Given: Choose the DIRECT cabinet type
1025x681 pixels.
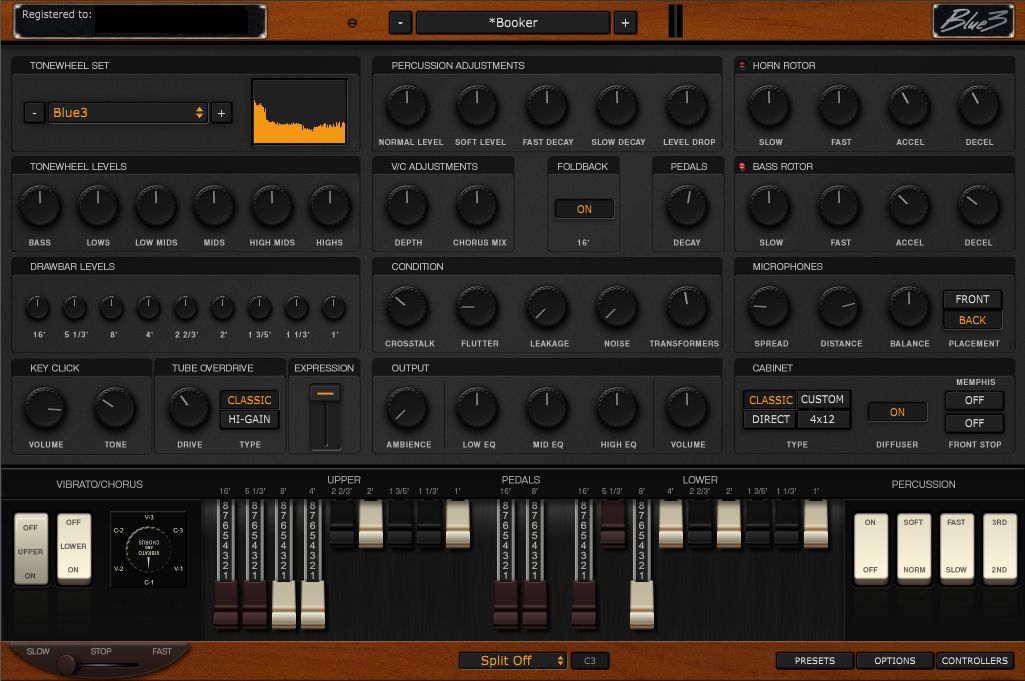Looking at the screenshot, I should pos(770,419).
